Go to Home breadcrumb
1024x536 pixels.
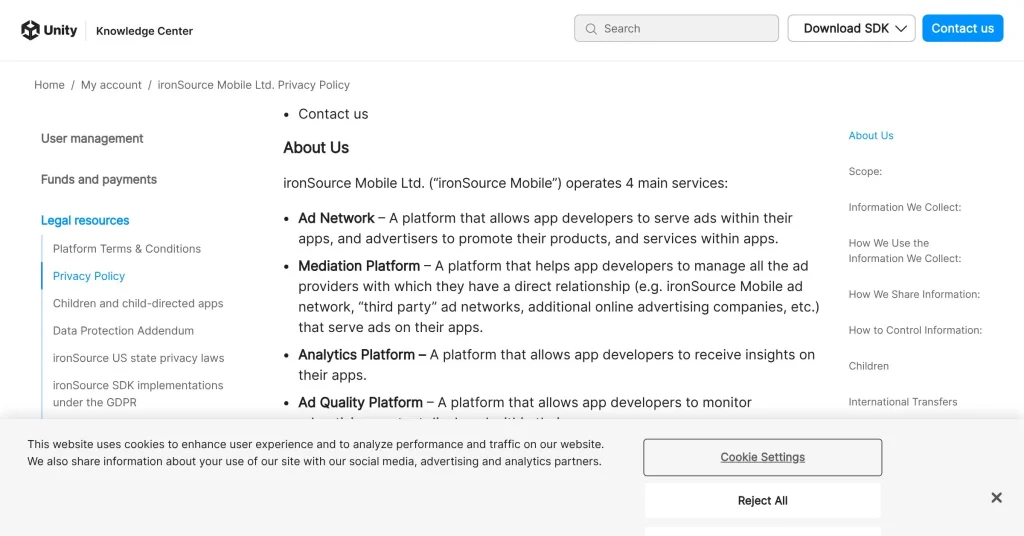coord(49,85)
